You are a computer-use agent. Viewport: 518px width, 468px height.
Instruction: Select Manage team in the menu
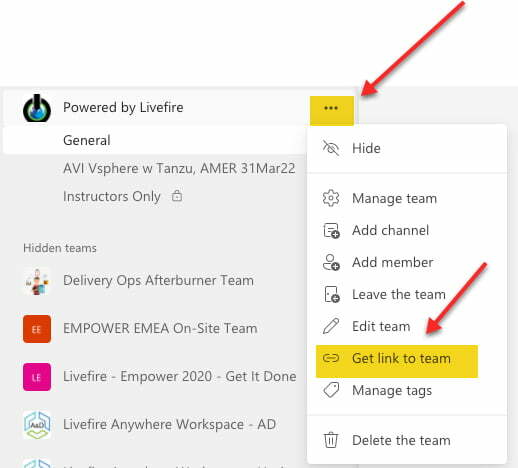(407, 198)
